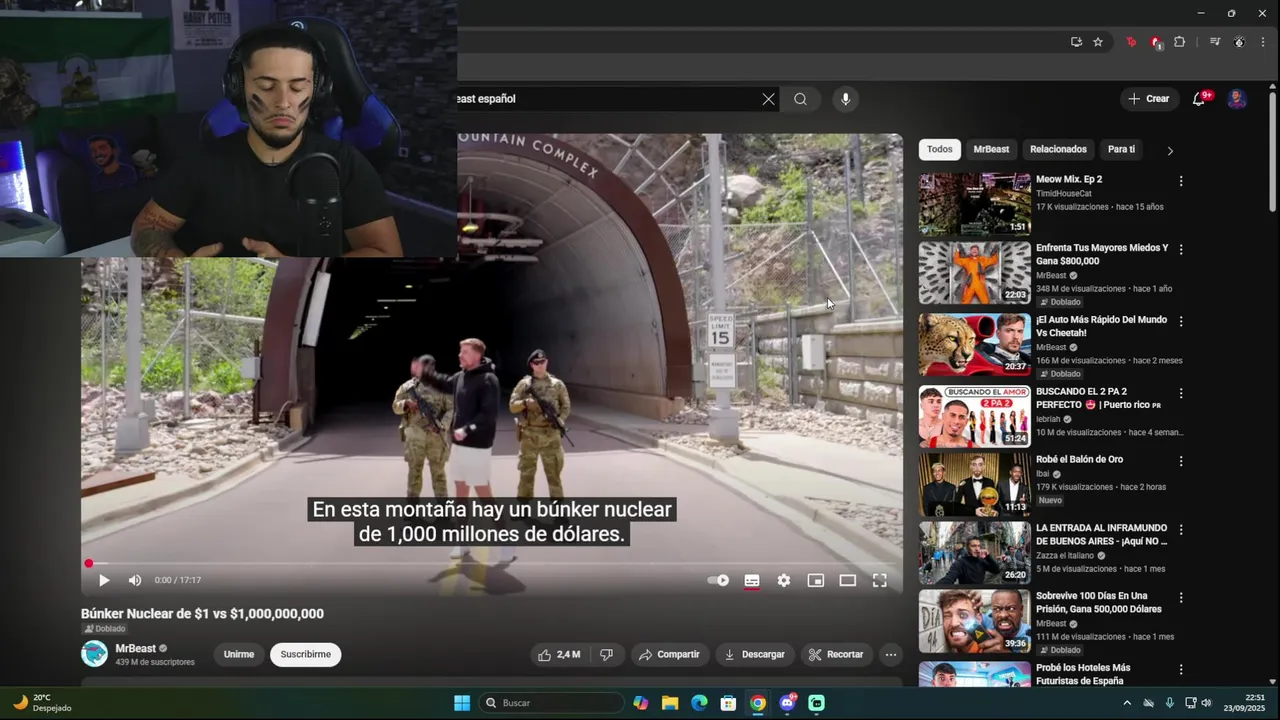The height and width of the screenshot is (720, 1280).
Task: Open the Windows Start menu
Action: pyautogui.click(x=462, y=703)
